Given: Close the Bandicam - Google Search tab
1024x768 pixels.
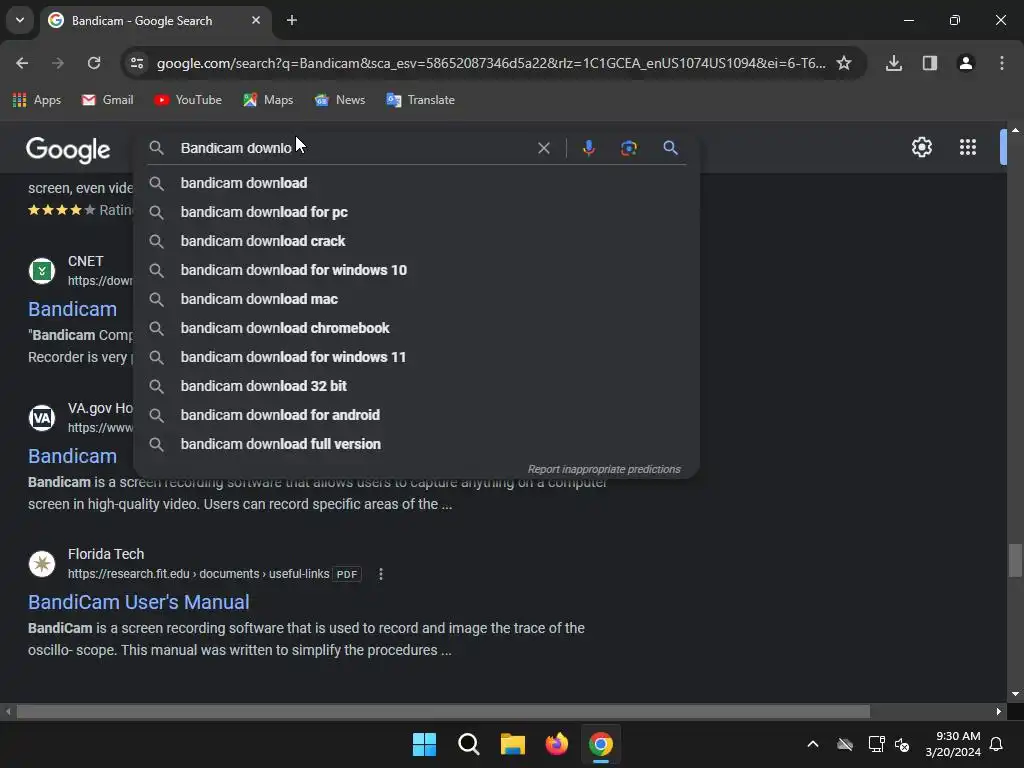Looking at the screenshot, I should tap(256, 20).
